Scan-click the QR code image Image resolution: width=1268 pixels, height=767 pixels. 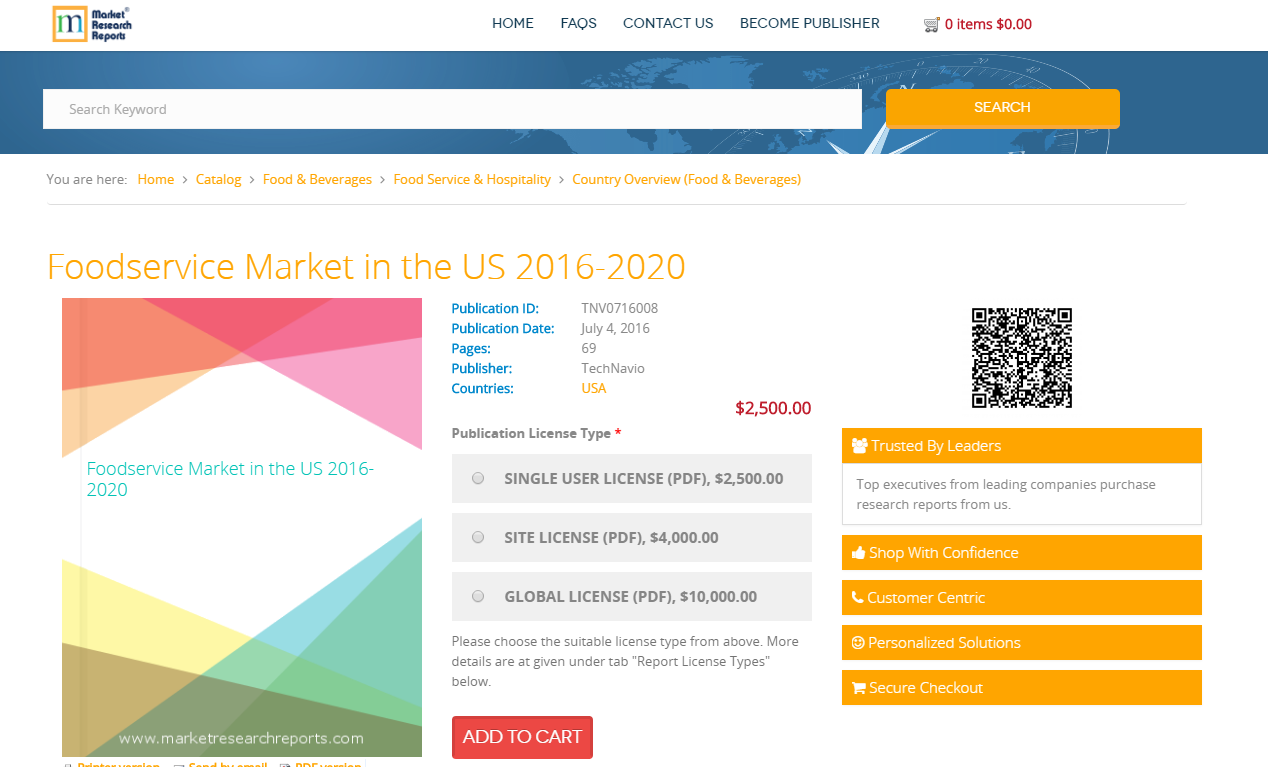point(1021,357)
